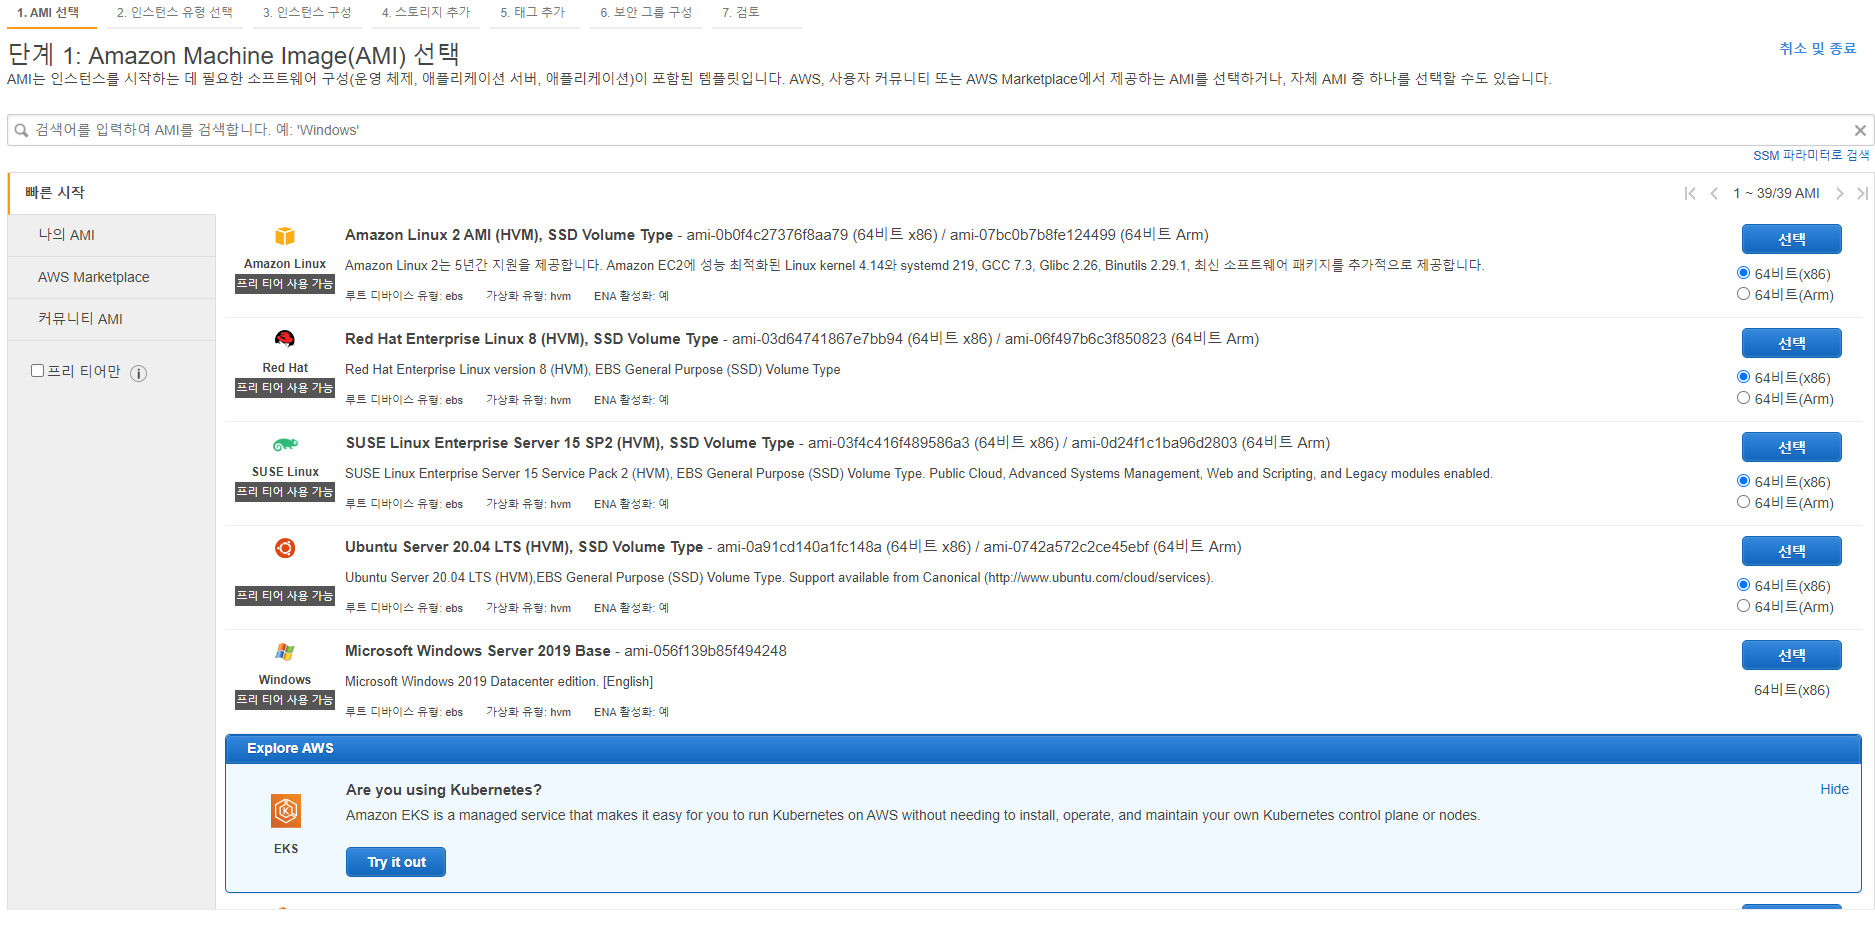This screenshot has width=1875, height=935.
Task: Open 빠른 시작 section
Action: pos(55,193)
